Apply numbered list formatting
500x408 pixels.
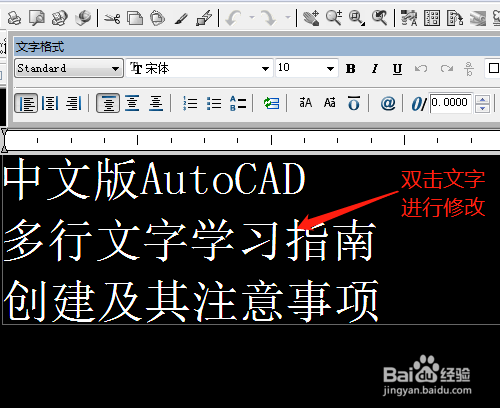coord(190,103)
